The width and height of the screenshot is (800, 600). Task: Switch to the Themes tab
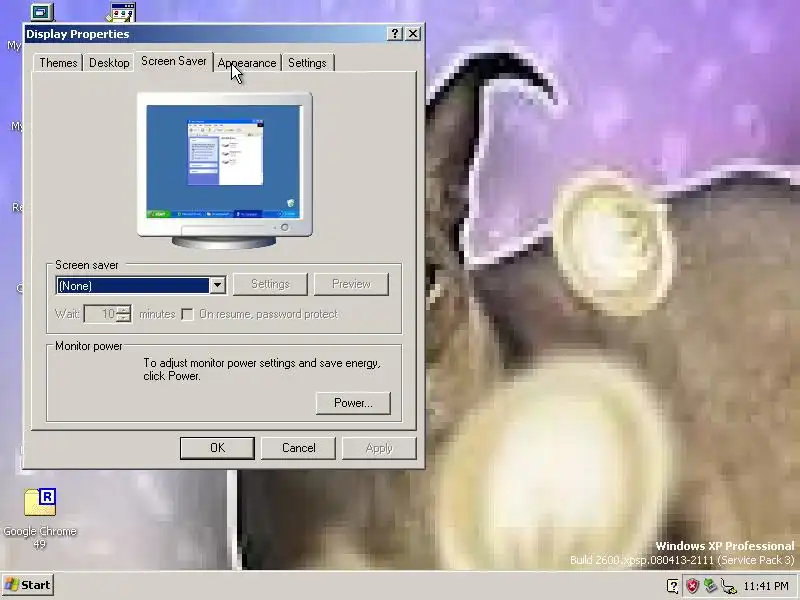(58, 63)
